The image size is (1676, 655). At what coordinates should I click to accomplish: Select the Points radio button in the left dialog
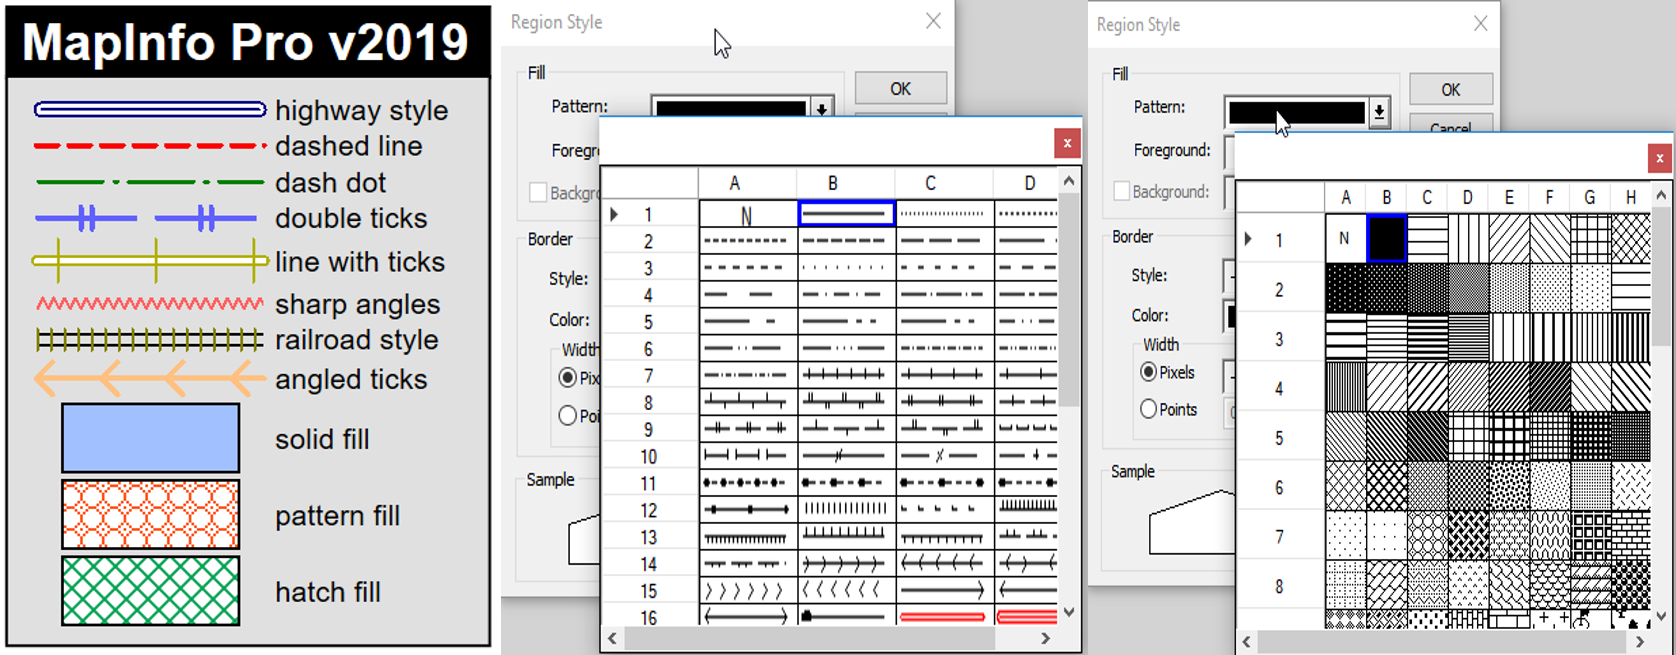pyautogui.click(x=568, y=415)
